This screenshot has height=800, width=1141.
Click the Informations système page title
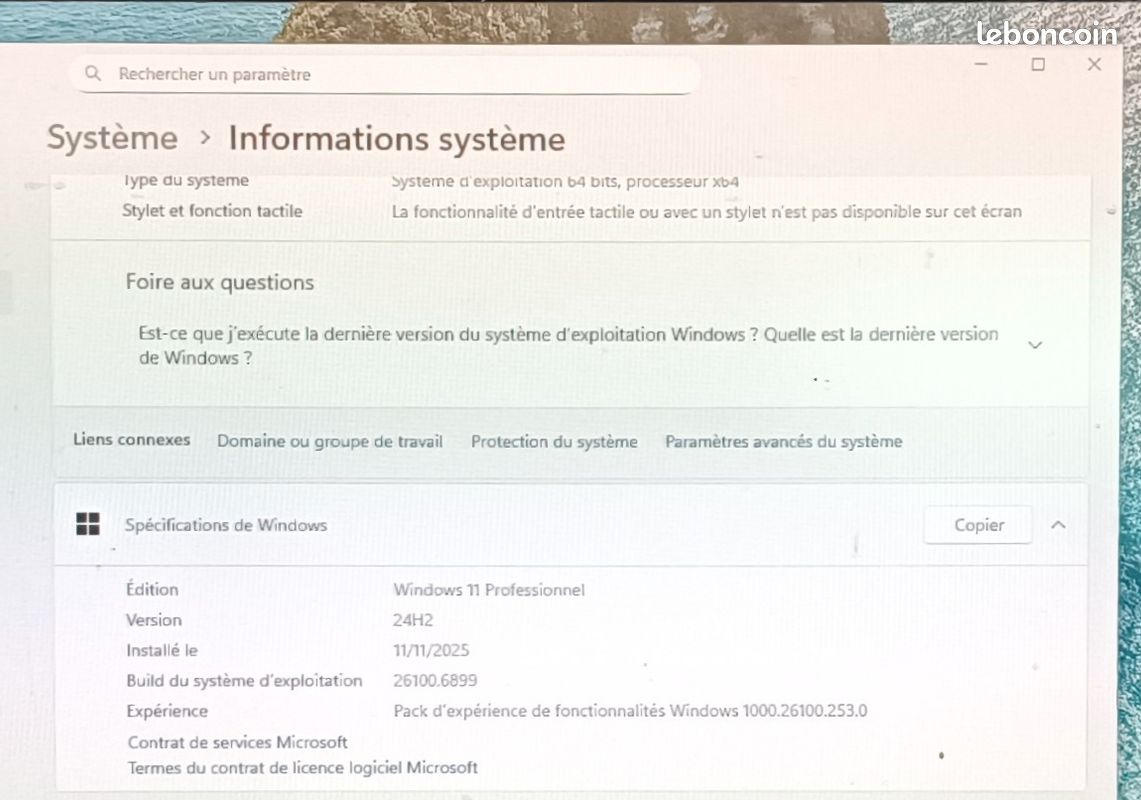pos(397,138)
